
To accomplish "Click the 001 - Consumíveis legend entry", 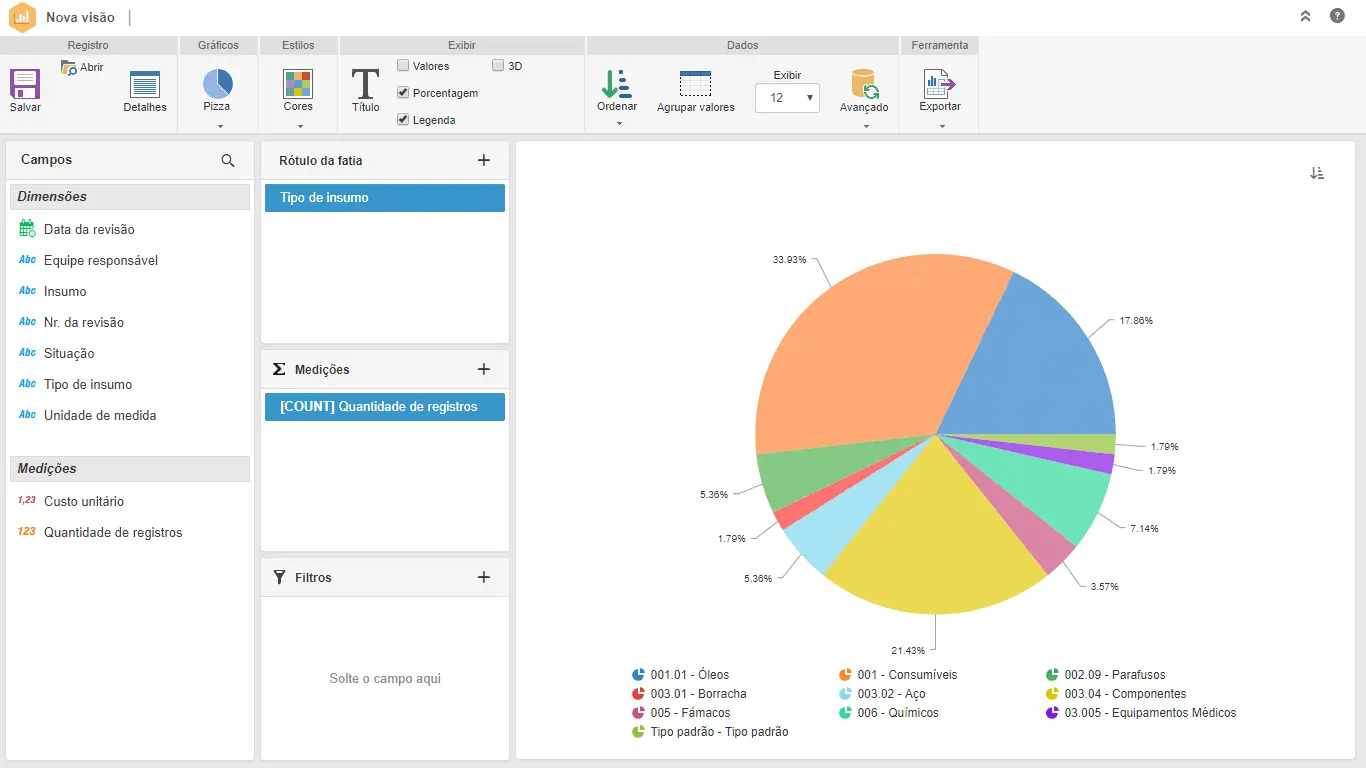I will click(x=898, y=675).
